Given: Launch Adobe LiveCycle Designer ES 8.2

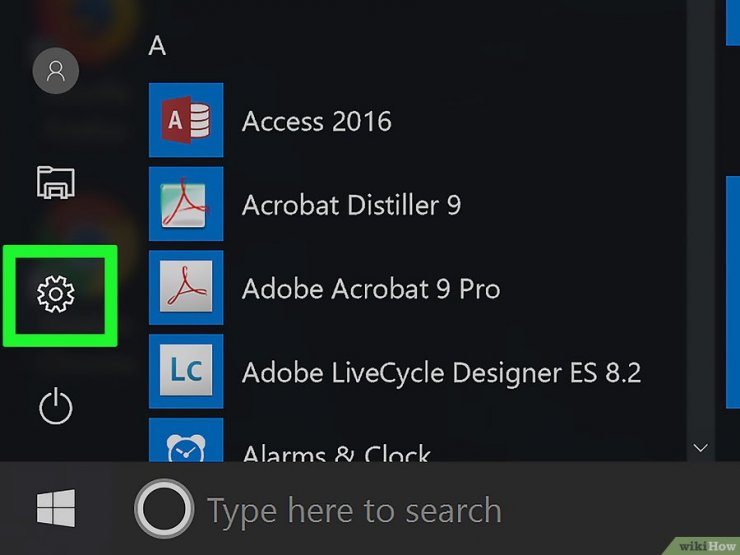Looking at the screenshot, I should point(442,373).
